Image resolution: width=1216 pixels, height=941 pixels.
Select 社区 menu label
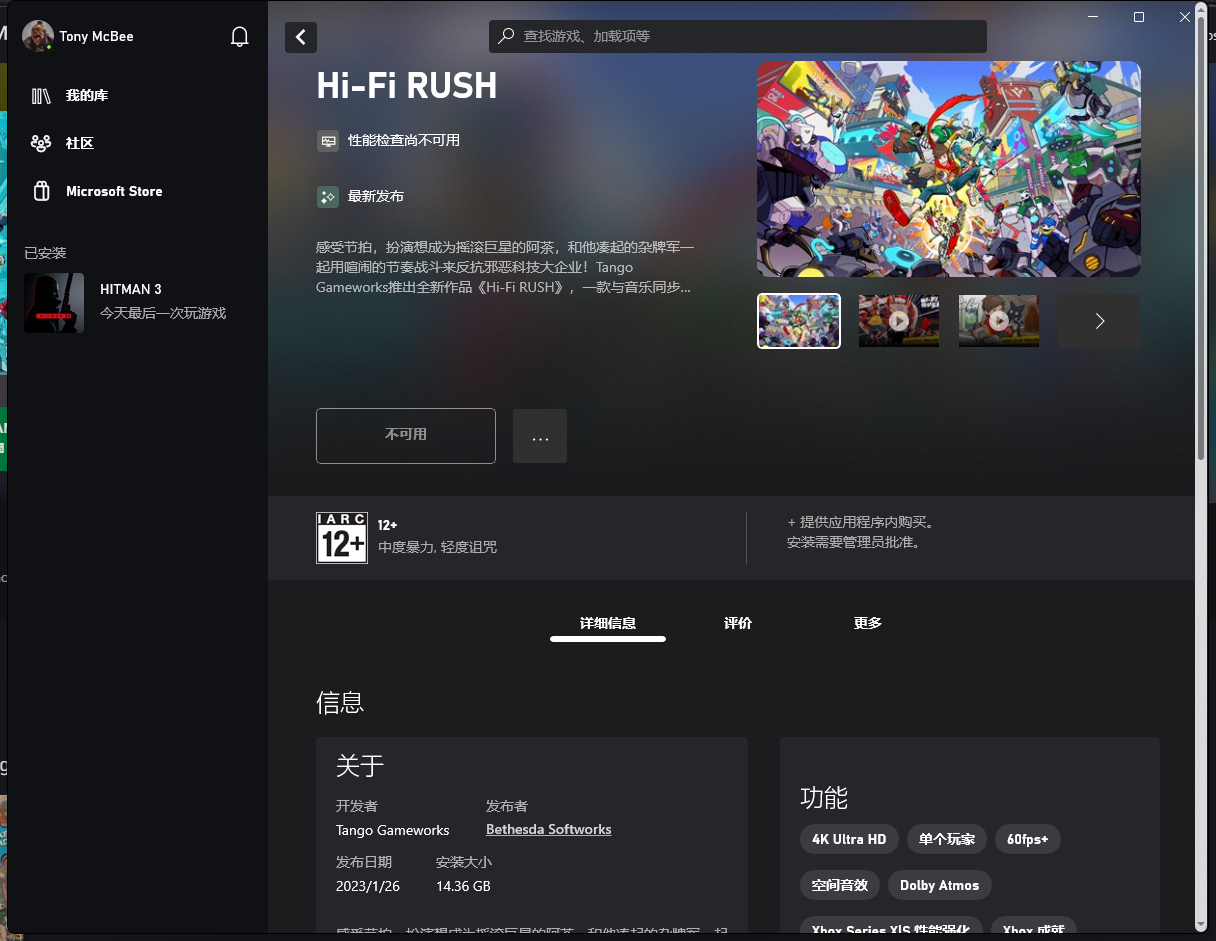click(x=80, y=143)
